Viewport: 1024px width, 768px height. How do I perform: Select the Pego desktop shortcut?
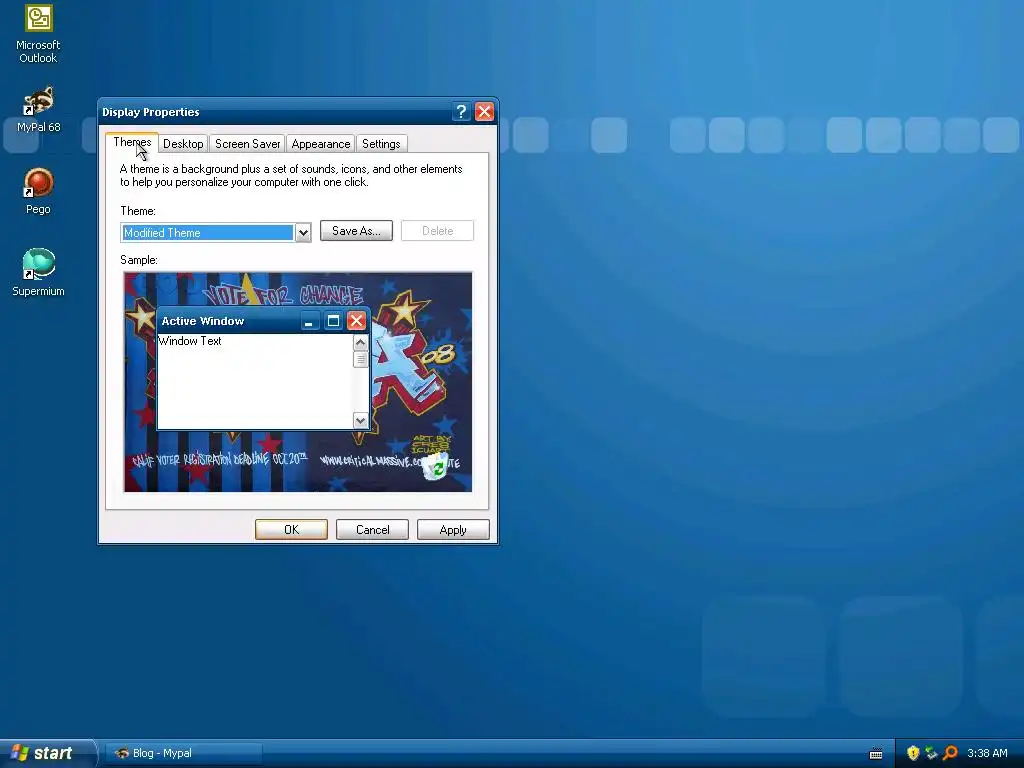(x=38, y=191)
